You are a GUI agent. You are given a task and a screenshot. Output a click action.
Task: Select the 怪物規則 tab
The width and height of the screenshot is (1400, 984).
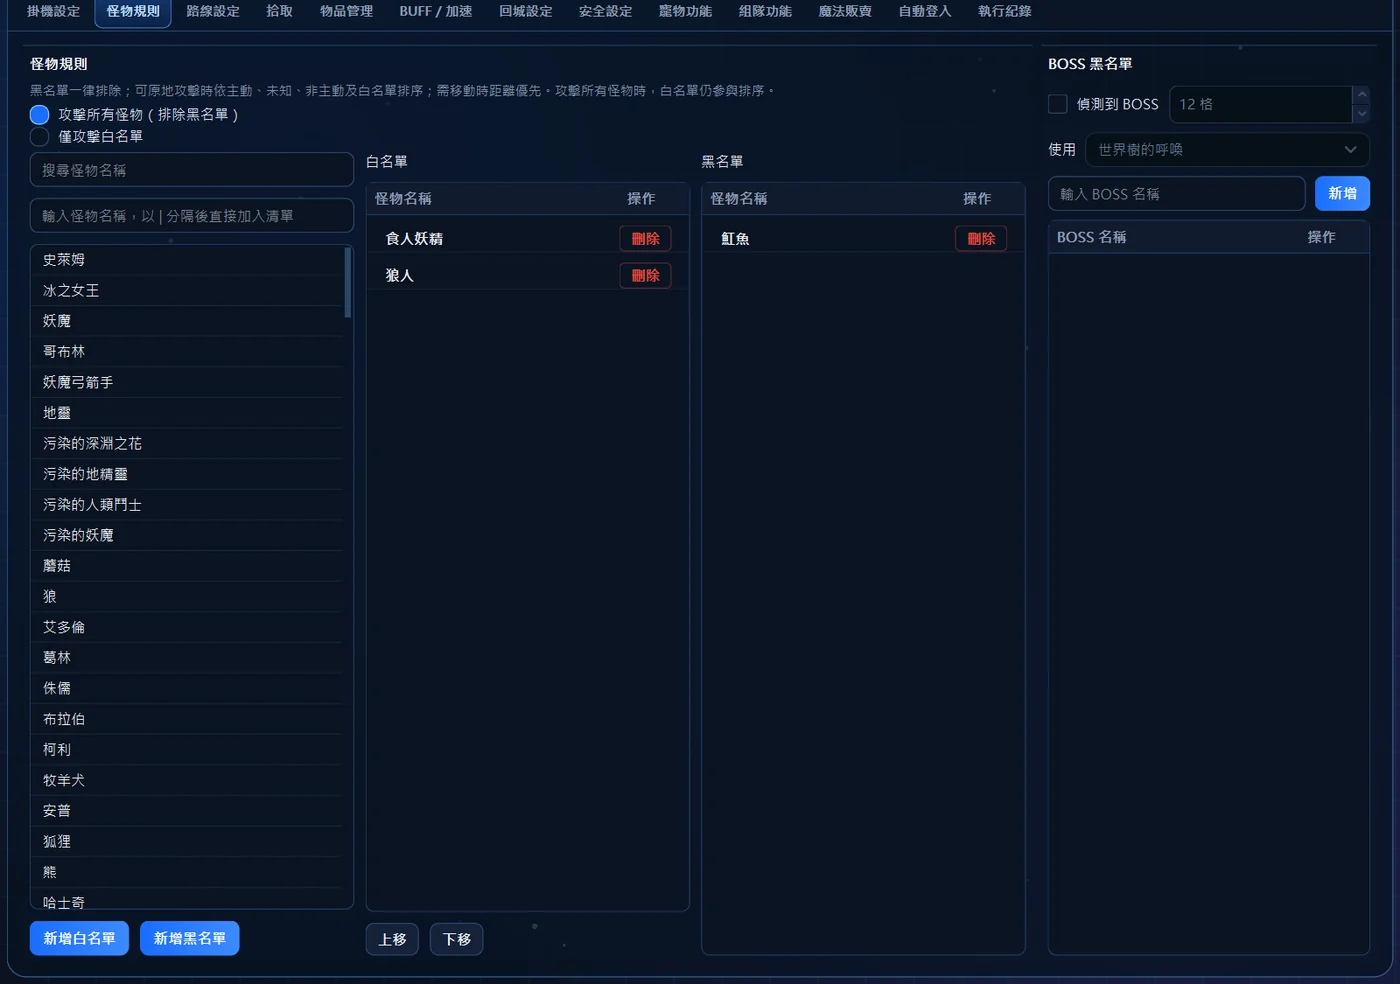point(133,12)
